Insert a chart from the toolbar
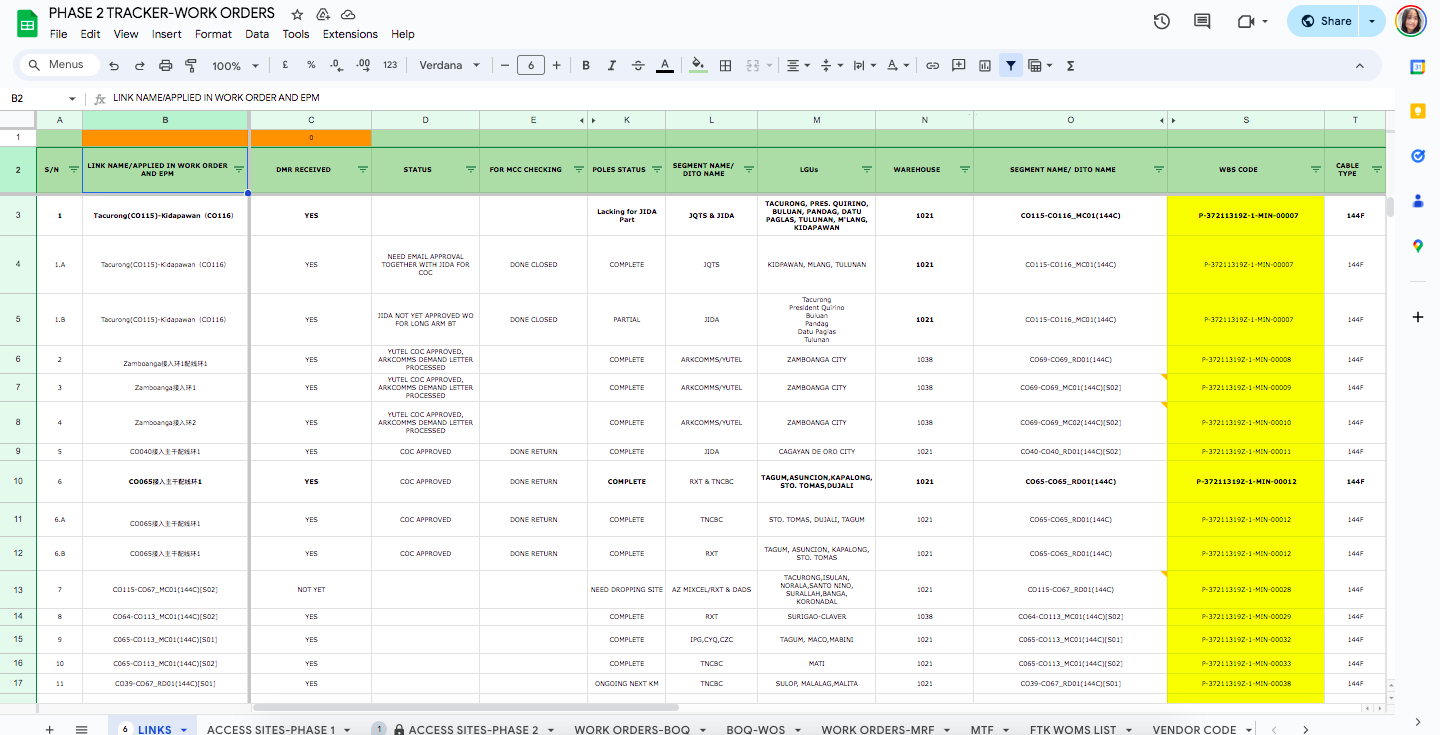The width and height of the screenshot is (1440, 735). pos(985,65)
